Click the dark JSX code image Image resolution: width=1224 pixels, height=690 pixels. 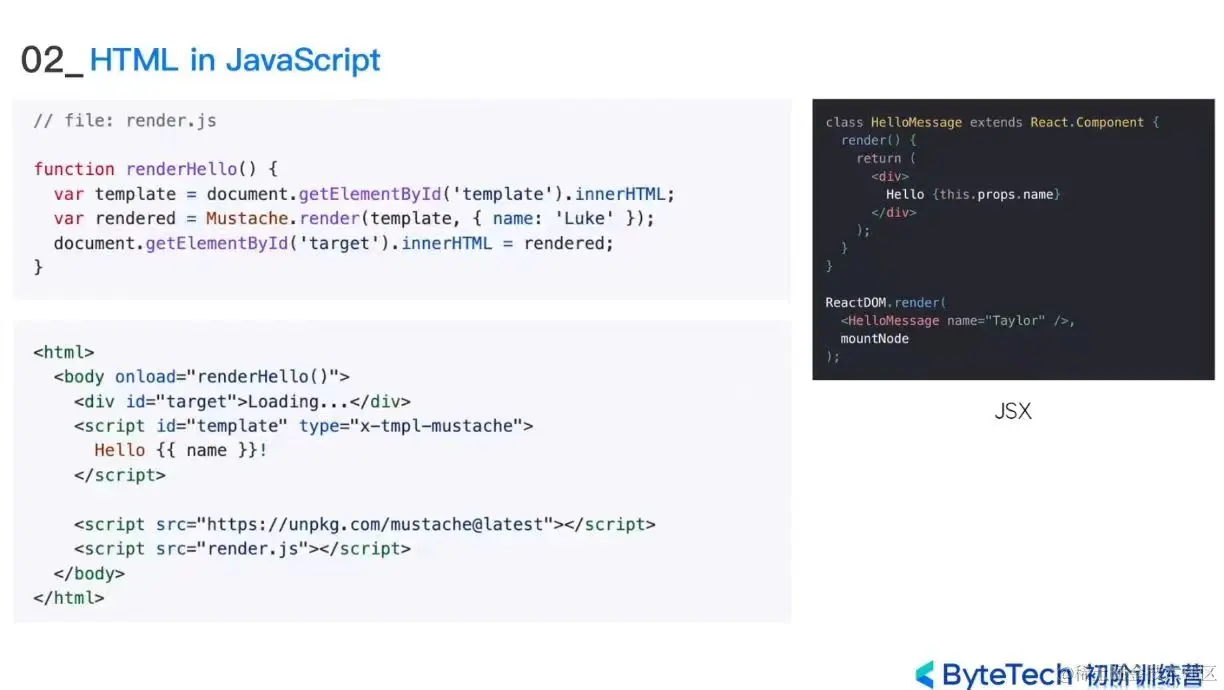click(1013, 239)
